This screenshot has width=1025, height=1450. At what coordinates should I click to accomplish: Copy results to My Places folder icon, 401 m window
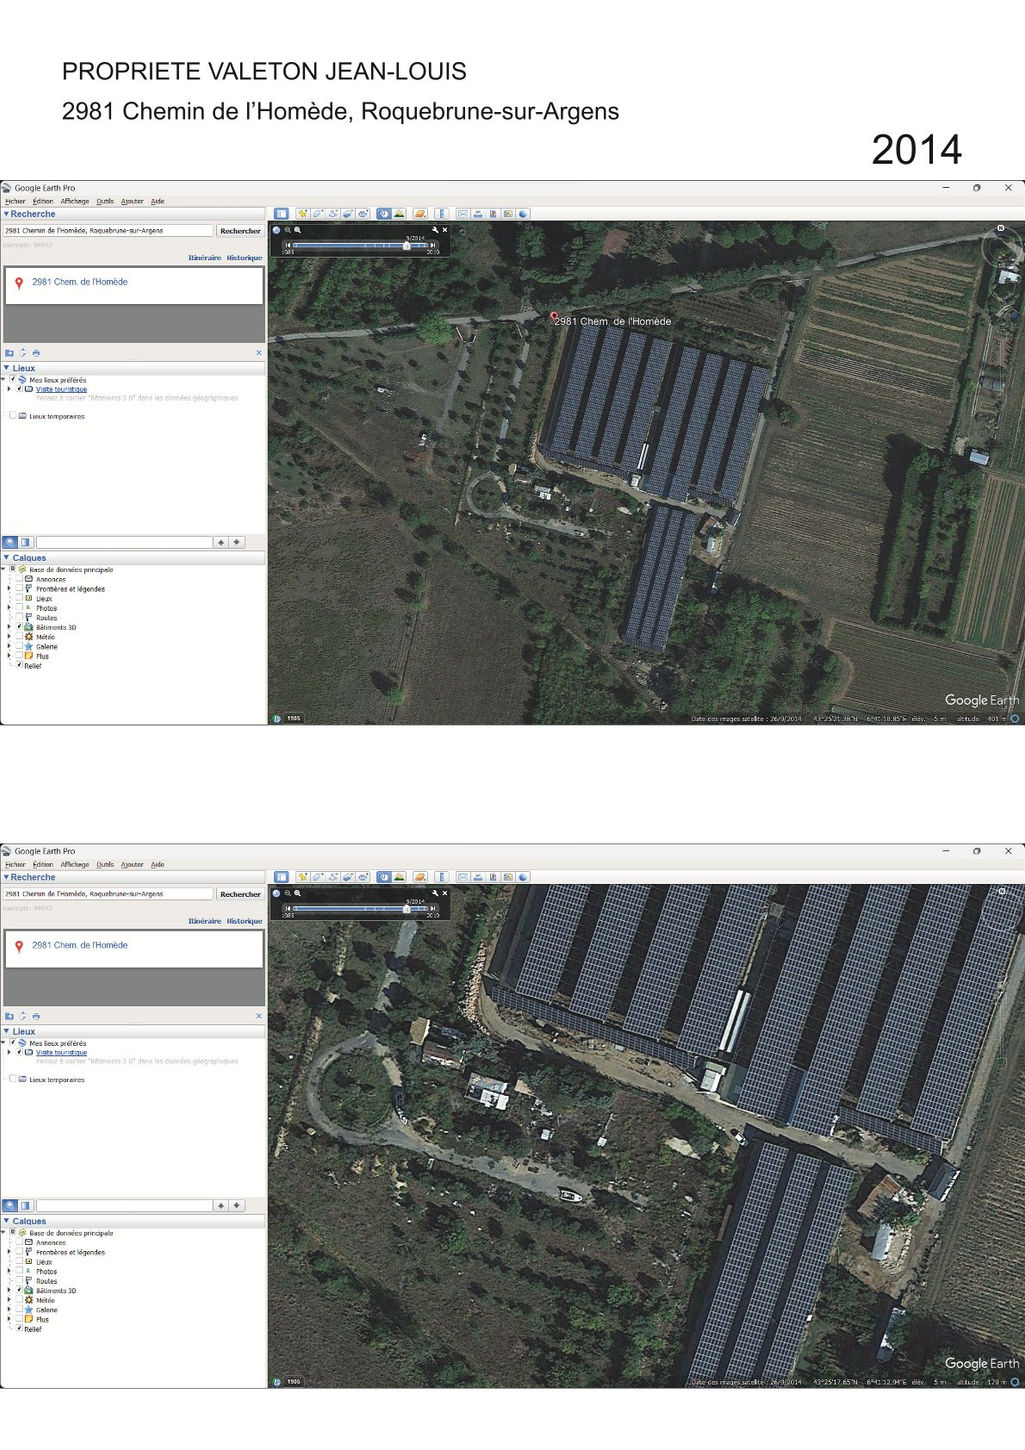click(9, 353)
